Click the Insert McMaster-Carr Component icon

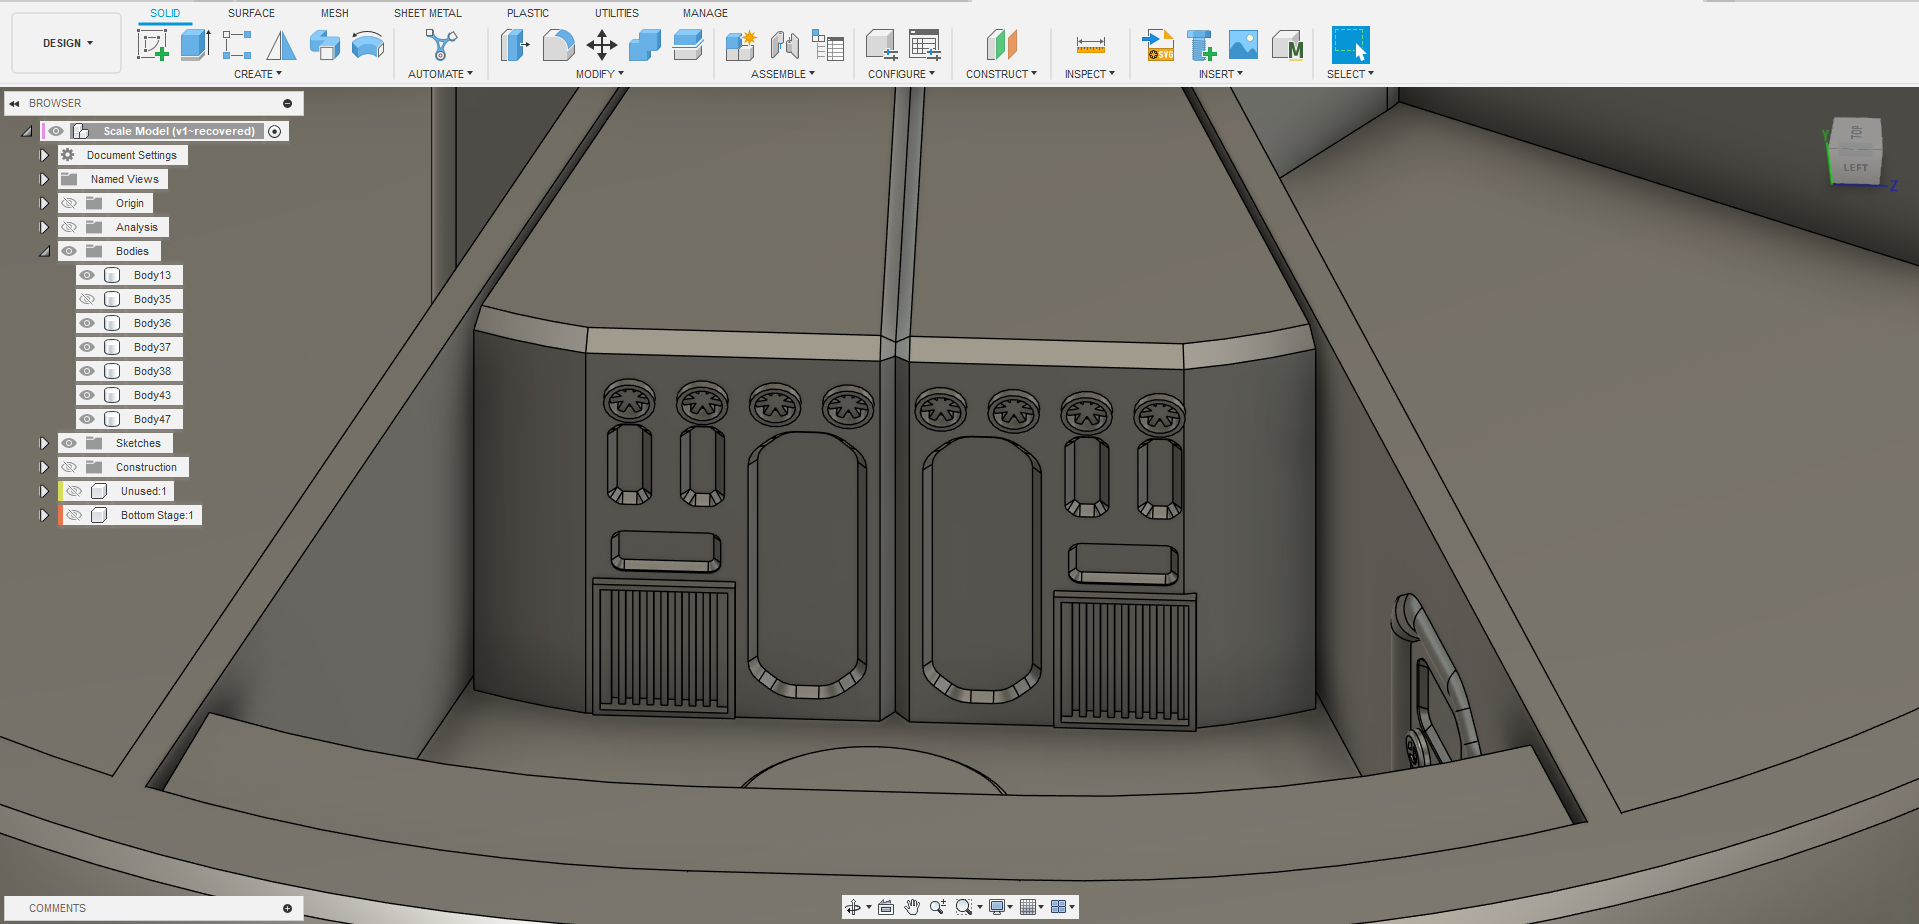coord(1287,45)
